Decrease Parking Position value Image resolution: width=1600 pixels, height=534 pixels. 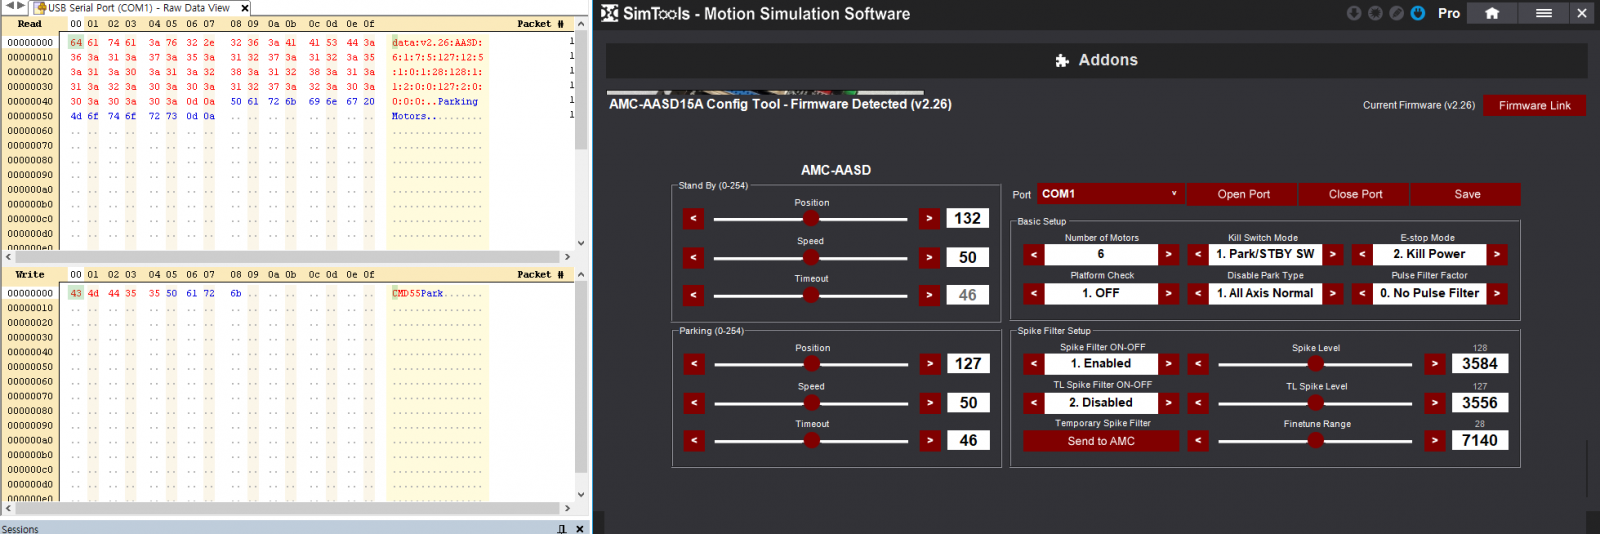694,364
